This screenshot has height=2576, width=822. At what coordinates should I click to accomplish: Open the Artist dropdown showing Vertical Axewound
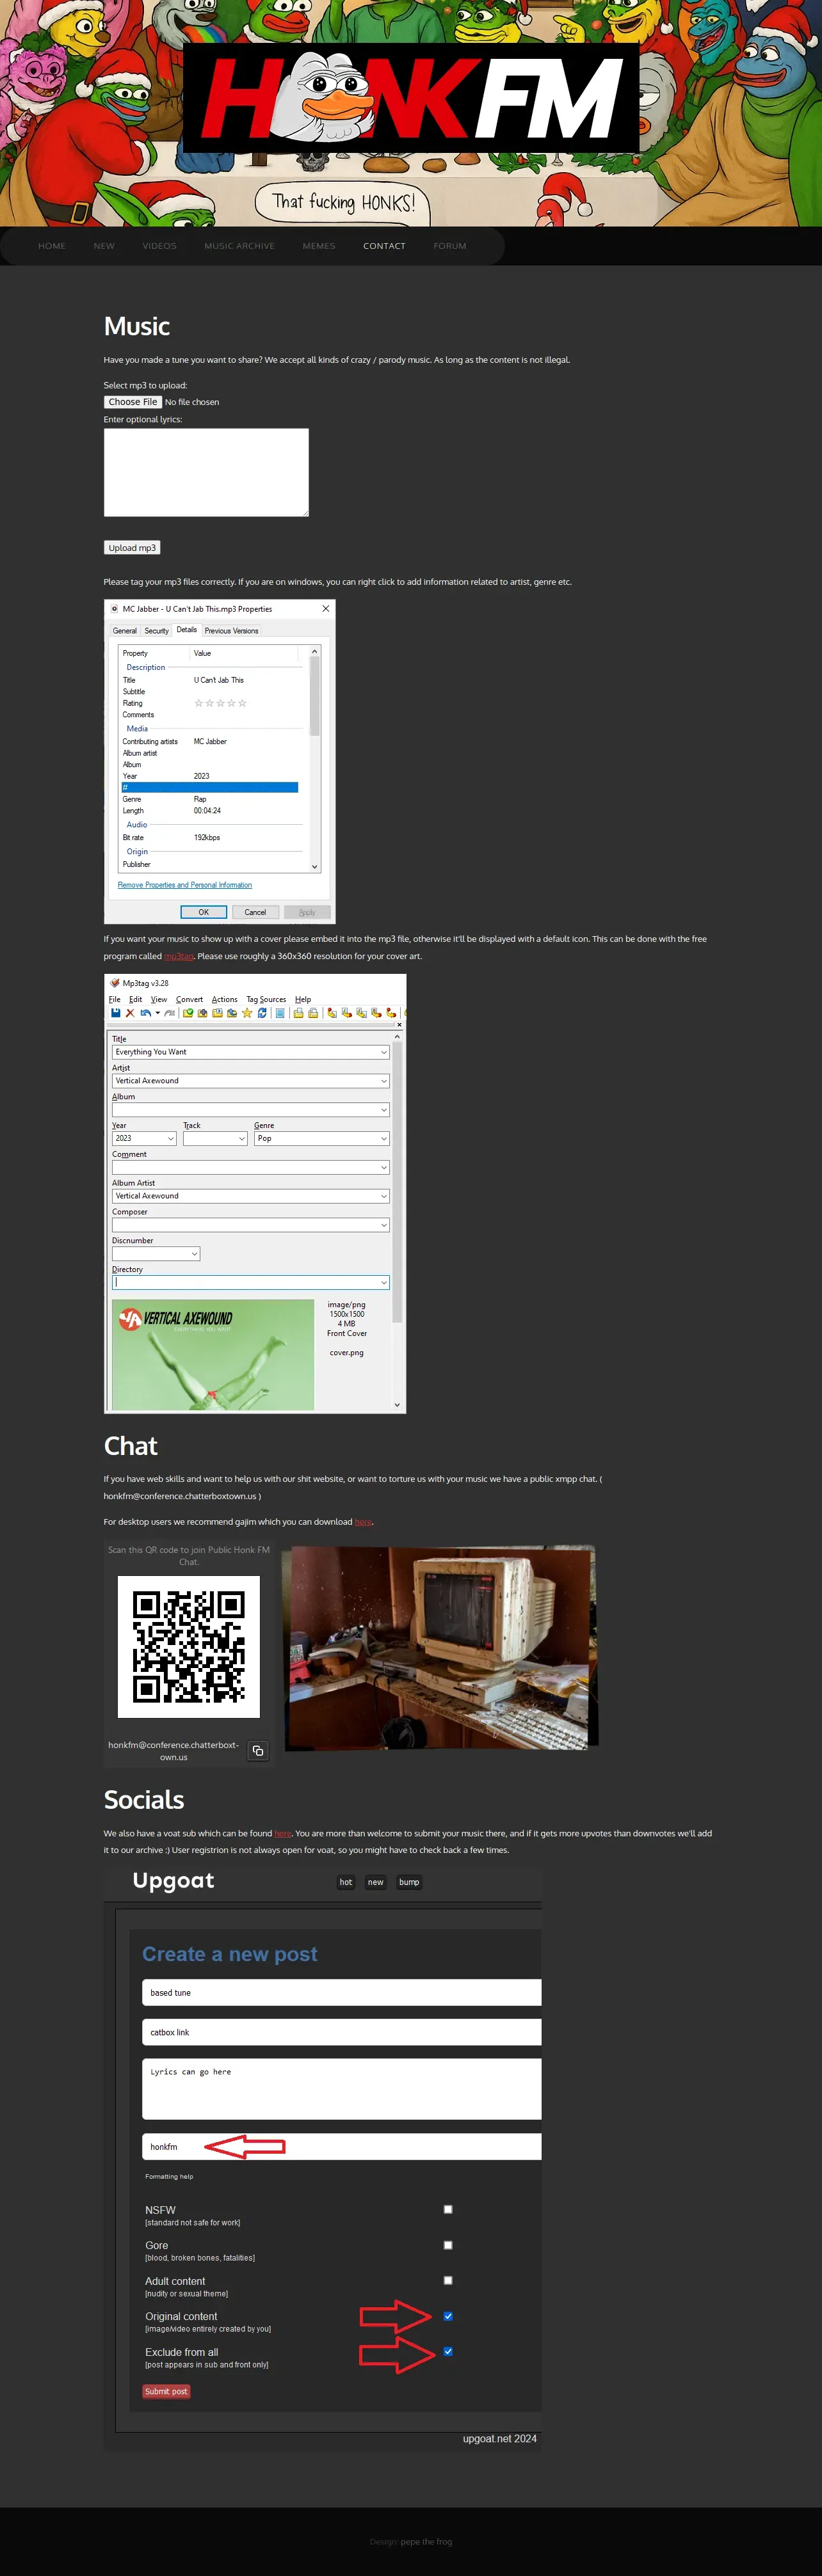(384, 1081)
